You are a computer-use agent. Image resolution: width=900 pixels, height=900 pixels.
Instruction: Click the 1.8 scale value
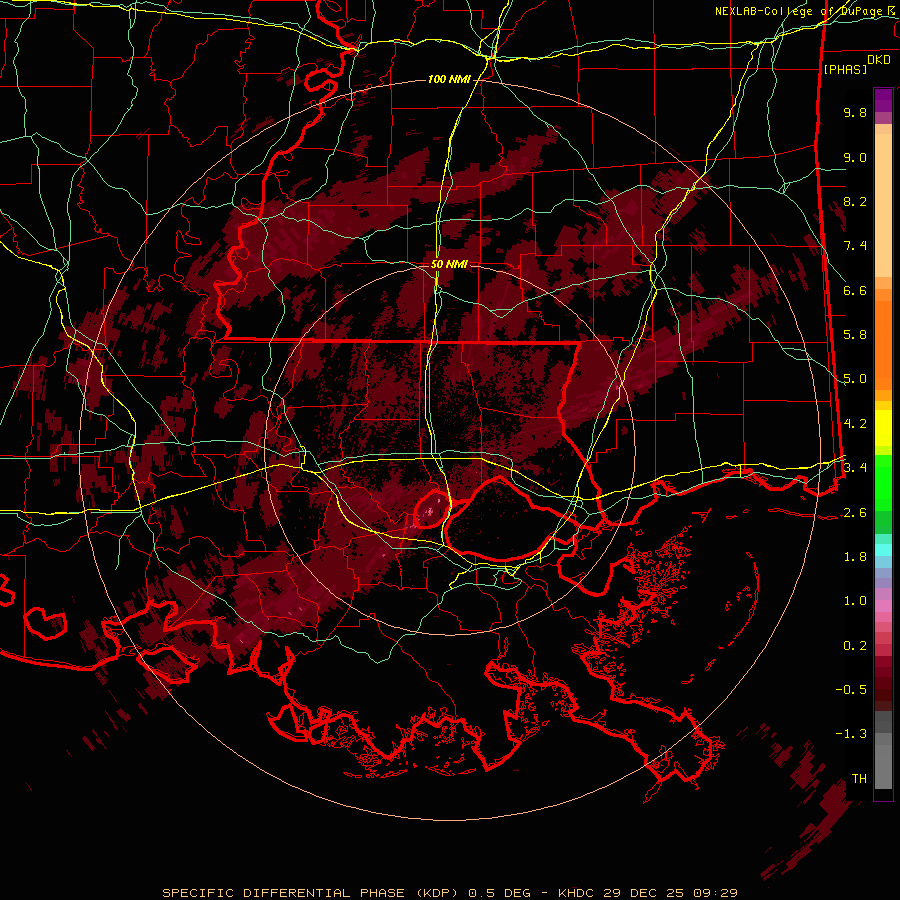855,557
